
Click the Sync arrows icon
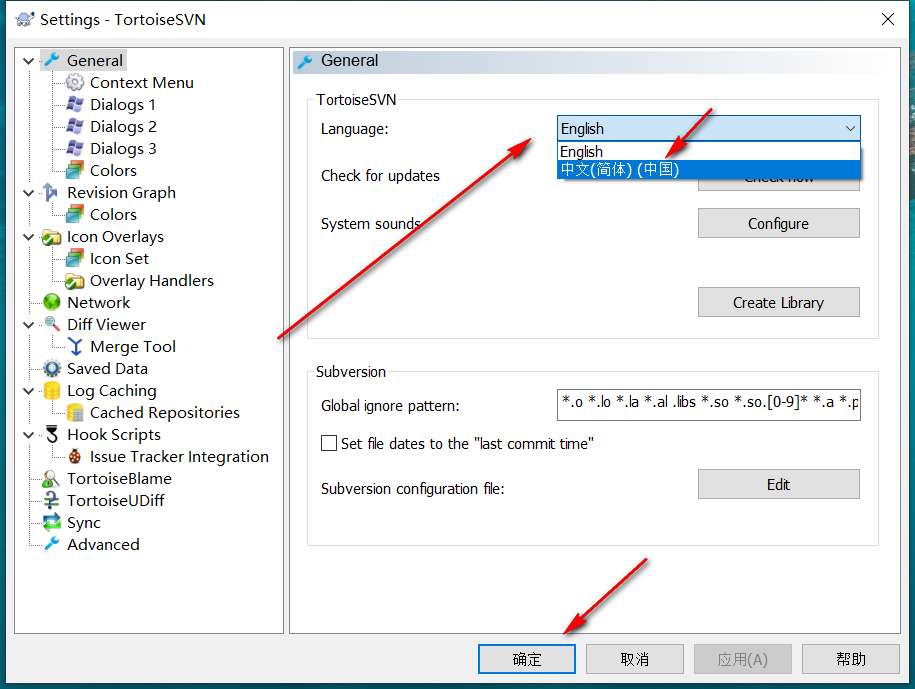(x=52, y=522)
